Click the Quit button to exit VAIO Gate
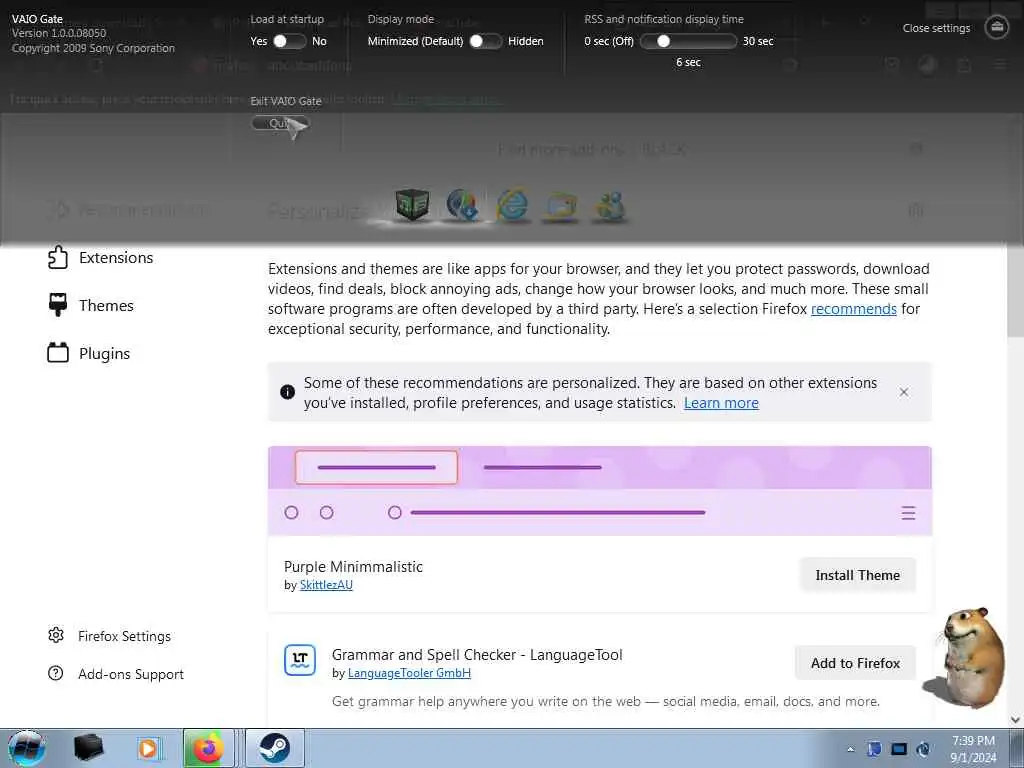 (x=280, y=123)
